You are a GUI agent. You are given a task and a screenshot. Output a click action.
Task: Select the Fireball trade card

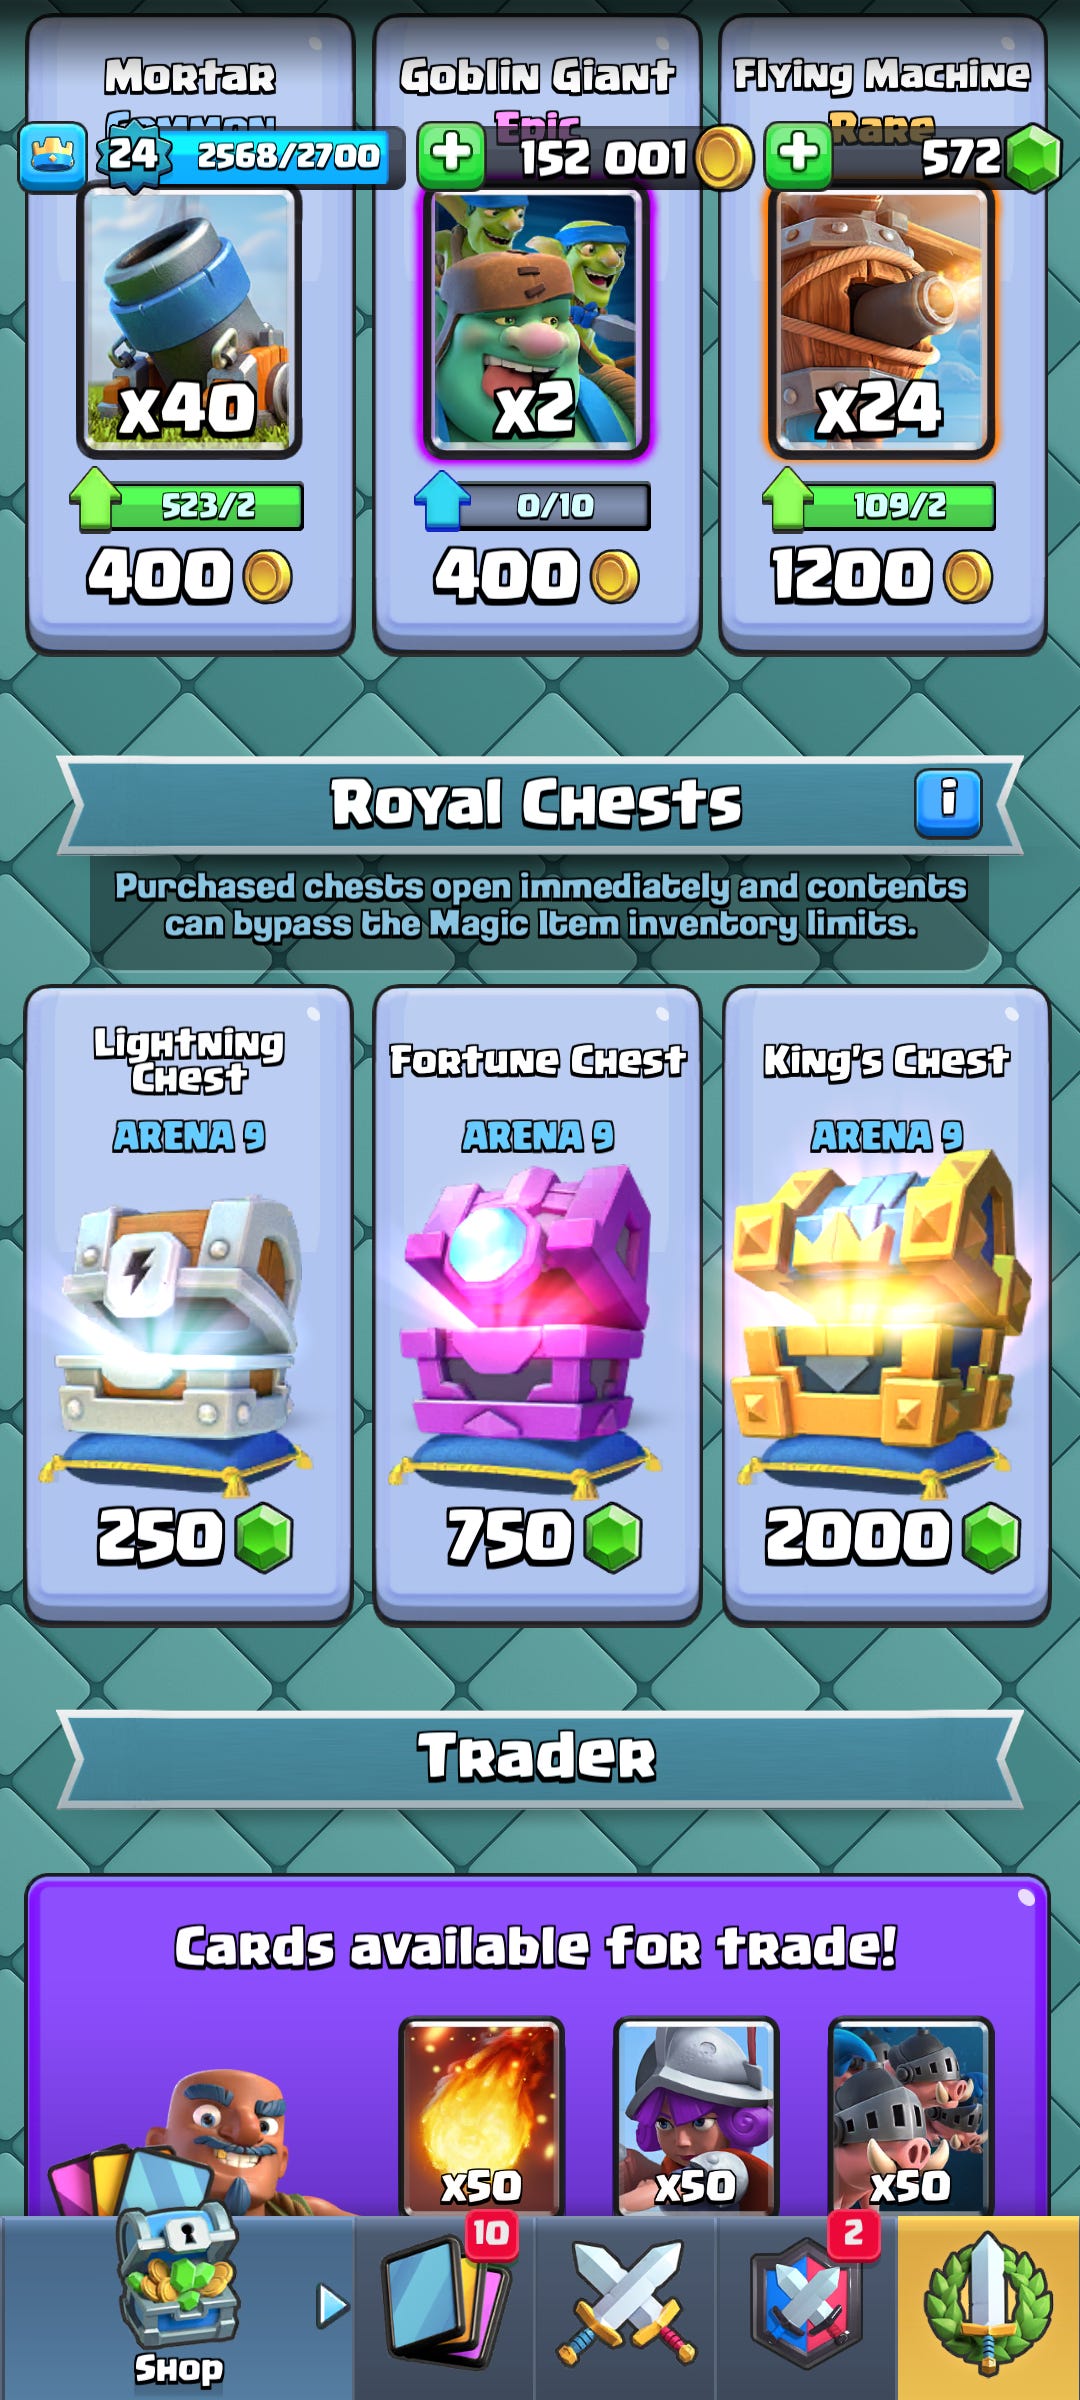pyautogui.click(x=481, y=2116)
